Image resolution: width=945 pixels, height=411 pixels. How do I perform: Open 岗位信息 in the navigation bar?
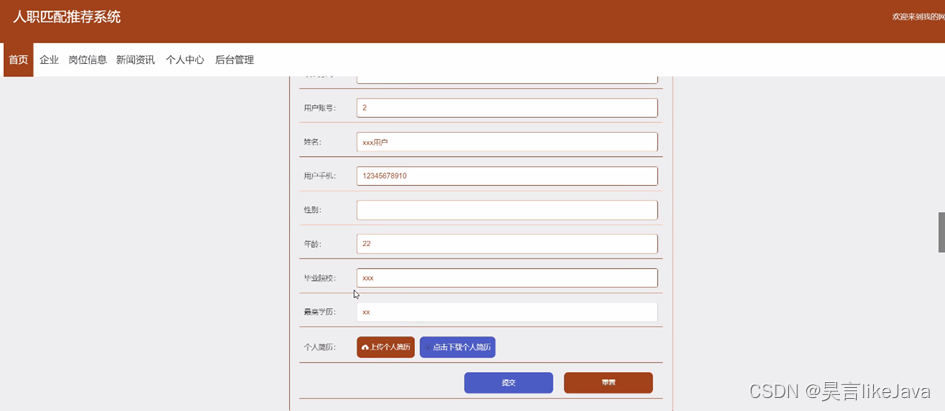click(87, 60)
